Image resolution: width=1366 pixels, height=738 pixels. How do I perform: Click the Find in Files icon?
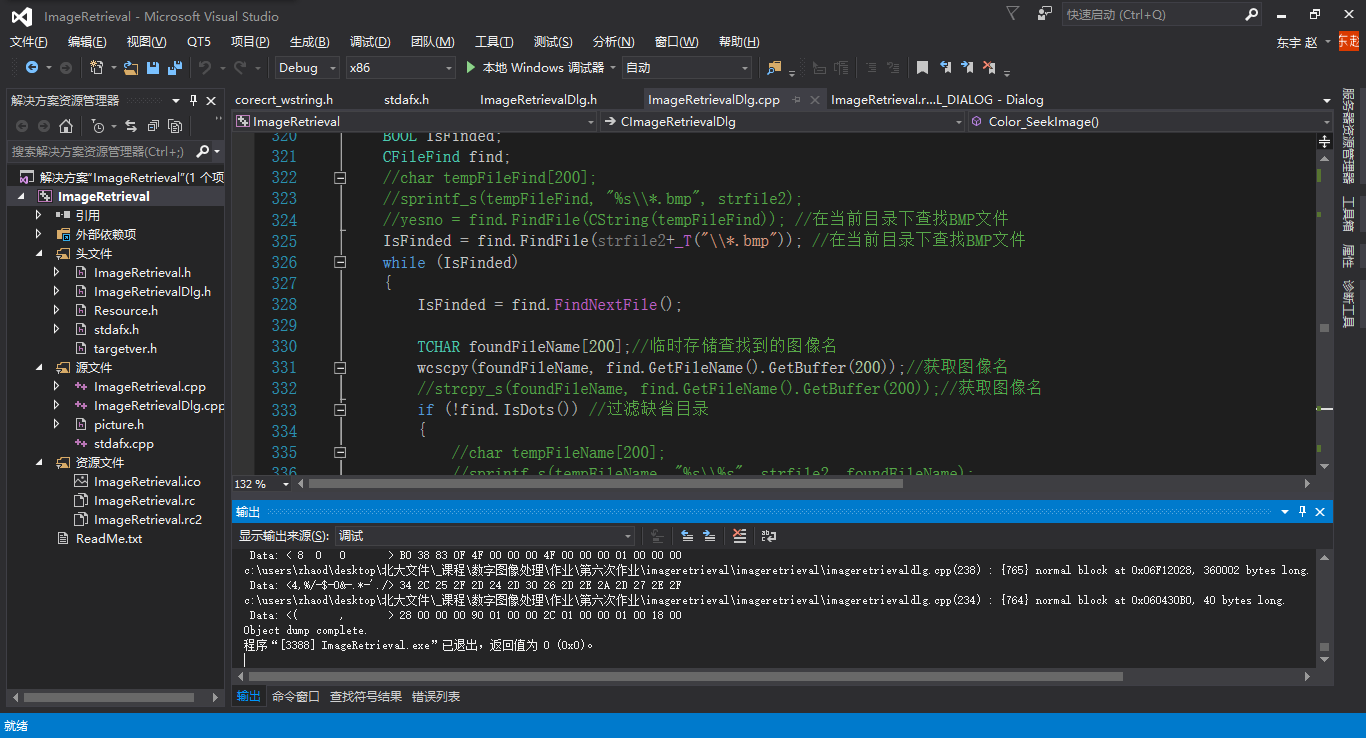(774, 67)
